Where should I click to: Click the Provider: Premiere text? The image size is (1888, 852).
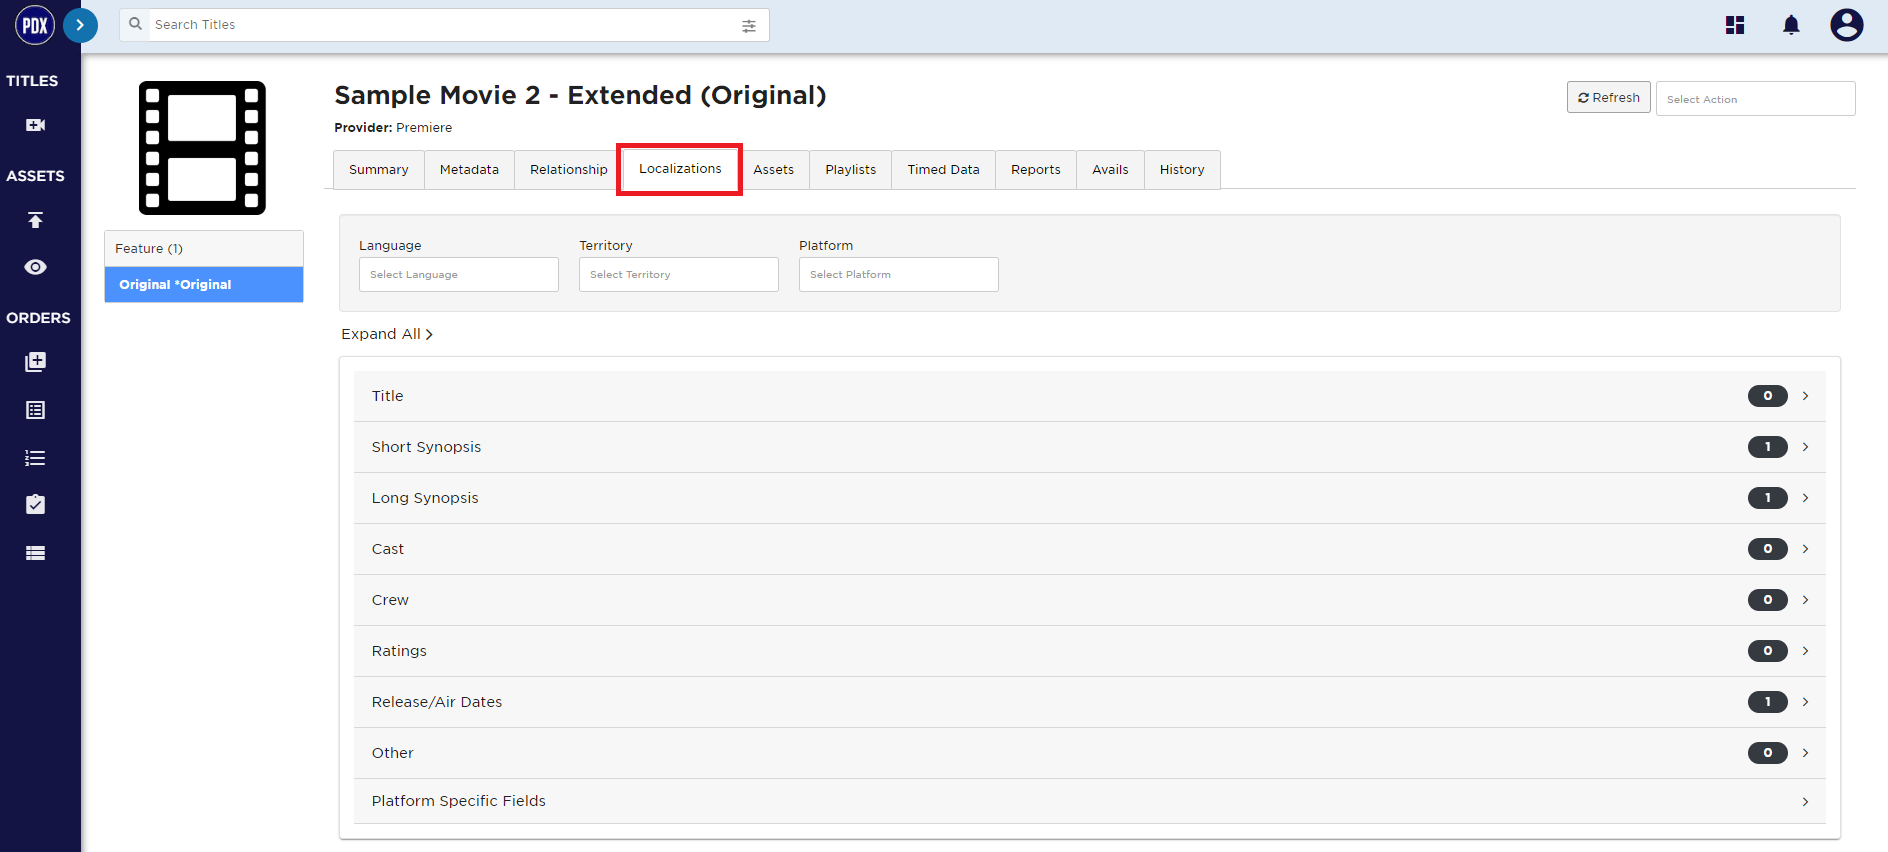coord(393,128)
